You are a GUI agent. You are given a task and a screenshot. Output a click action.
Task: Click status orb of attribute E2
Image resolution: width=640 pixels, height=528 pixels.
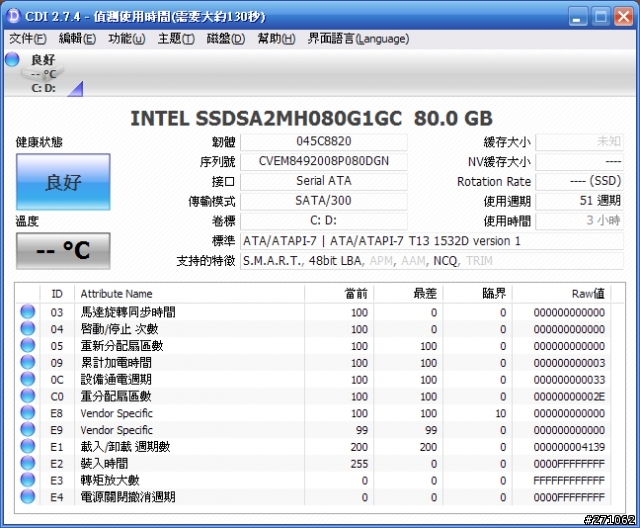point(28,463)
